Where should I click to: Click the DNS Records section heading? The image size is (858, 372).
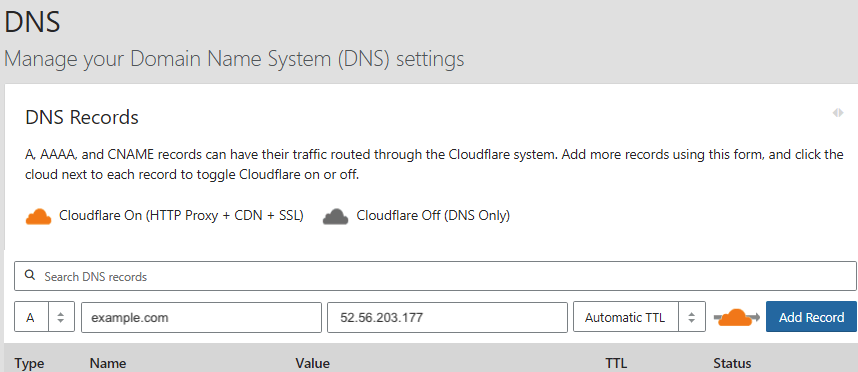click(82, 117)
